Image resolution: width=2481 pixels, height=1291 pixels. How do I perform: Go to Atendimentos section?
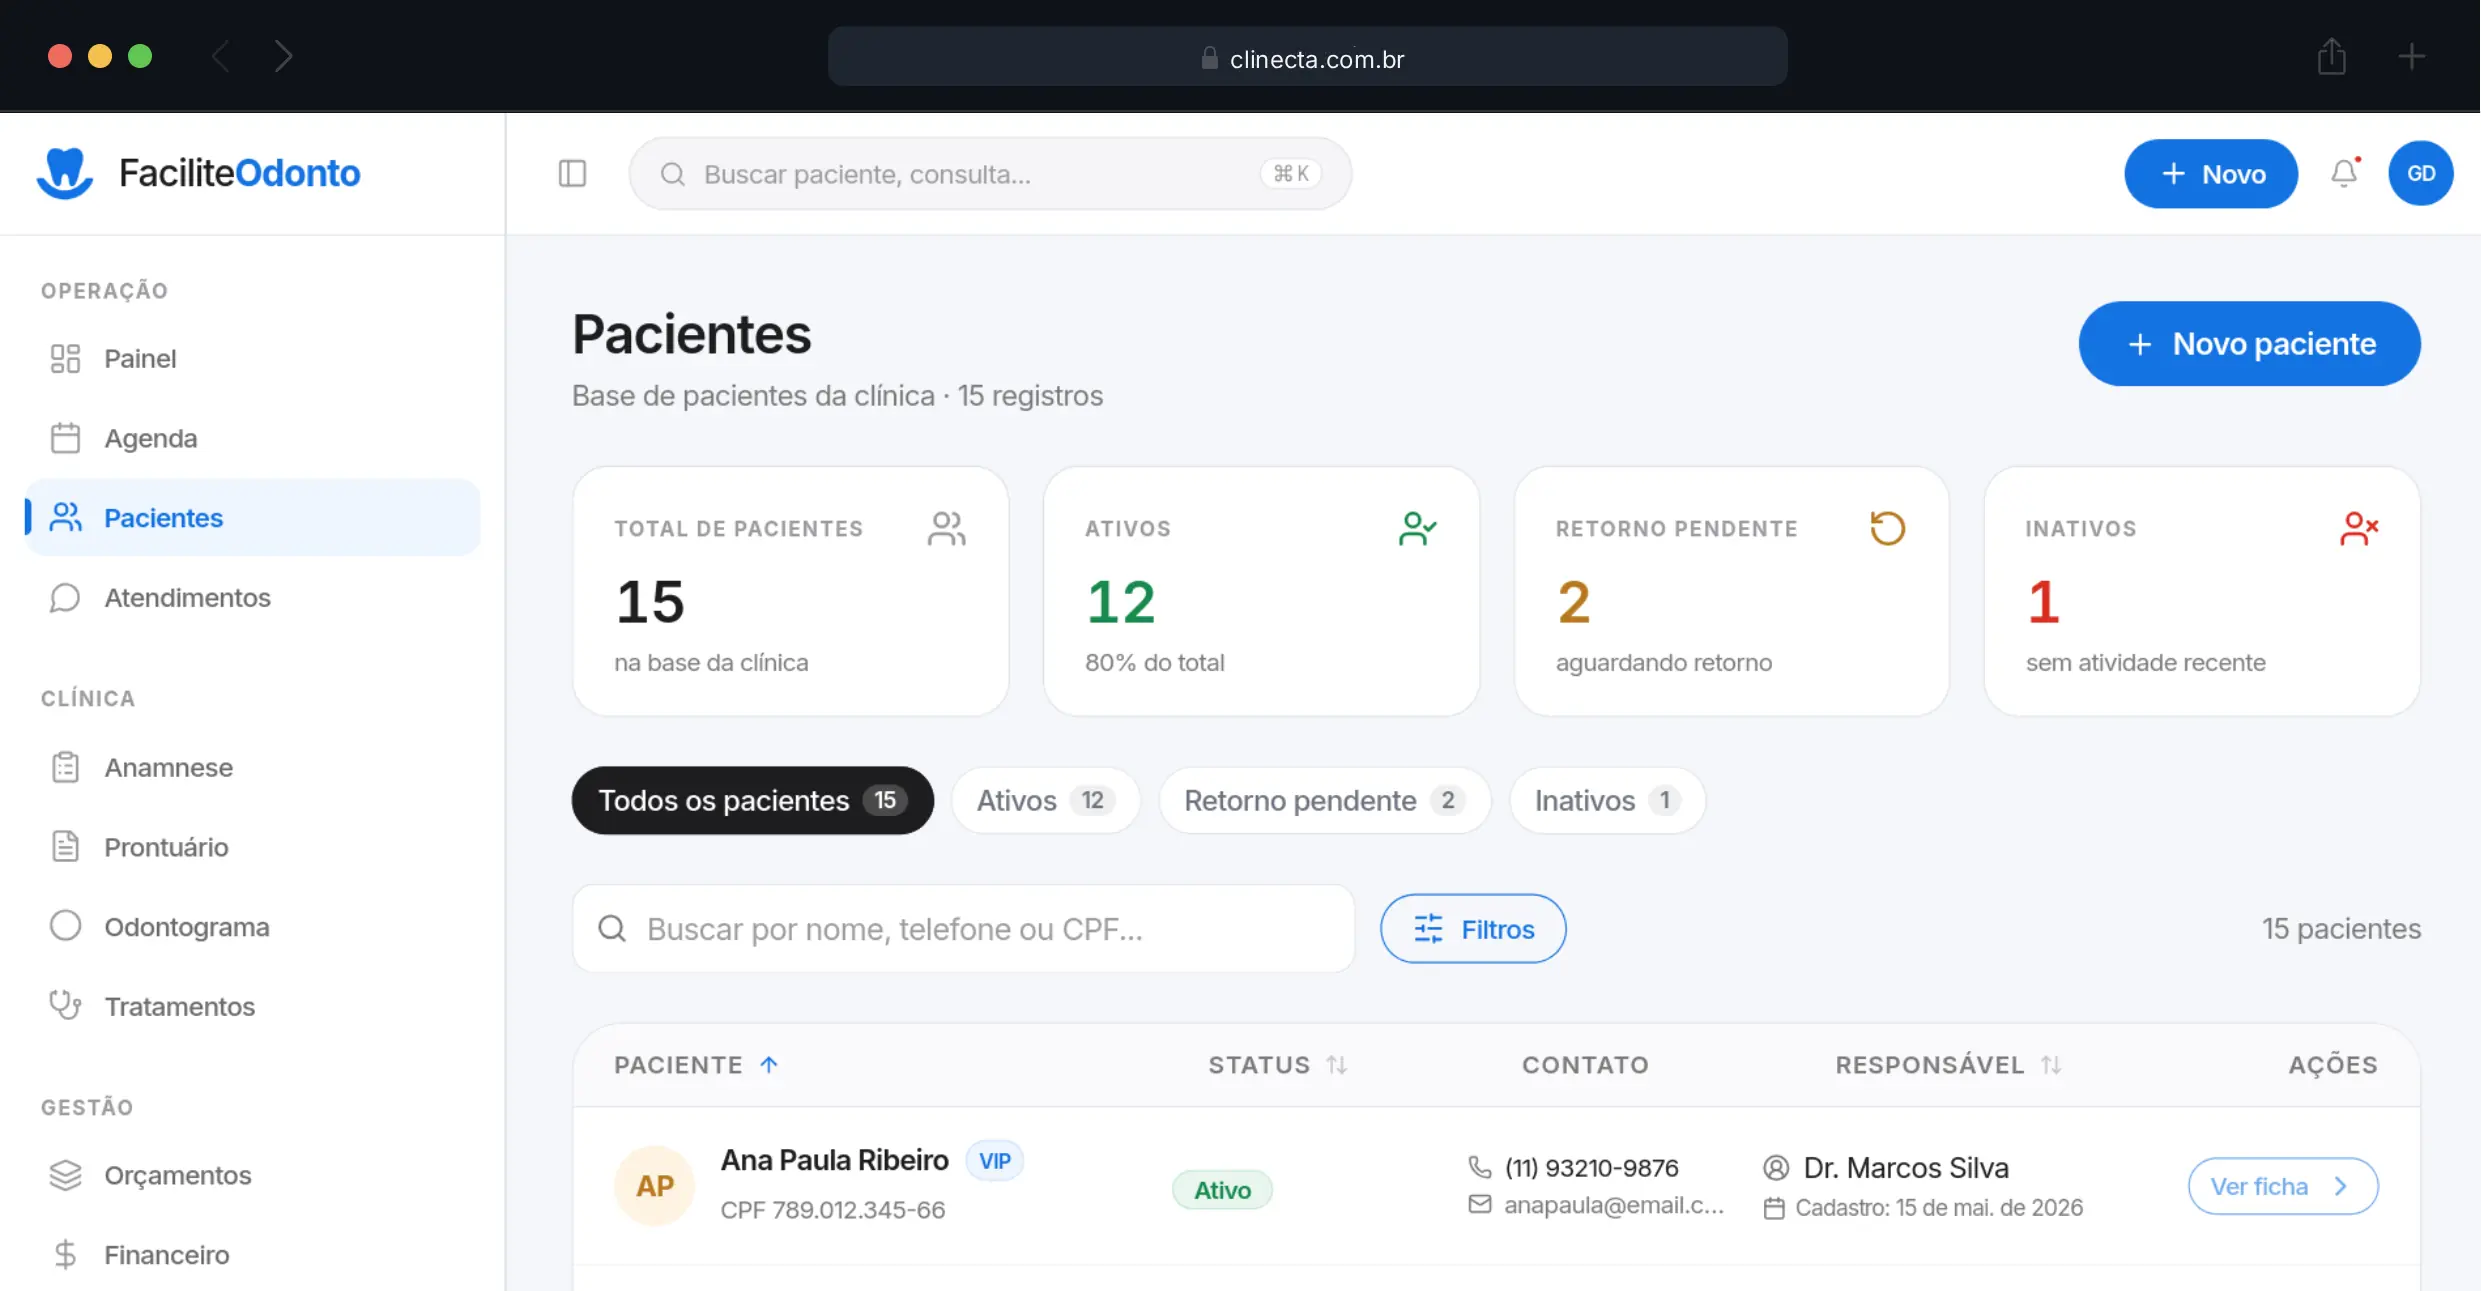[253, 597]
